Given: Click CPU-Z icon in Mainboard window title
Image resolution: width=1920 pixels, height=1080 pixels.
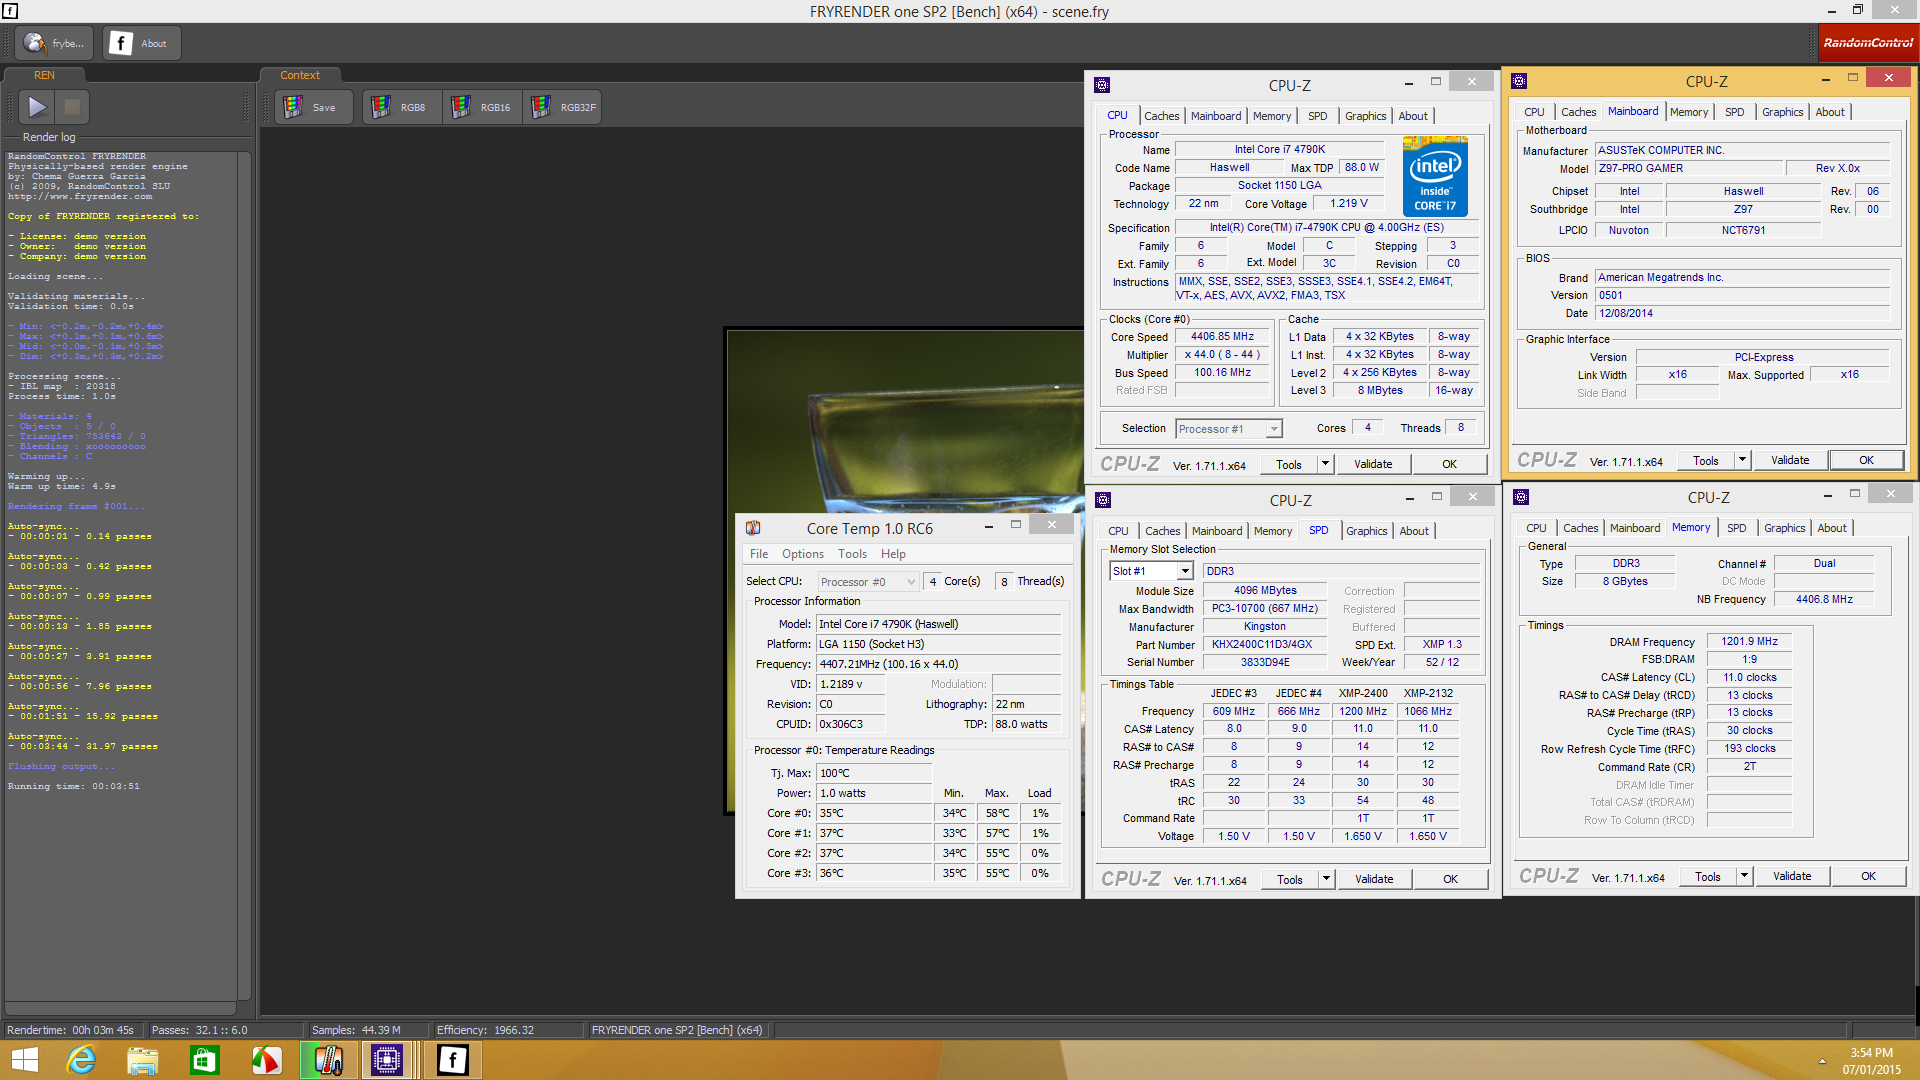Looking at the screenshot, I should (1519, 81).
